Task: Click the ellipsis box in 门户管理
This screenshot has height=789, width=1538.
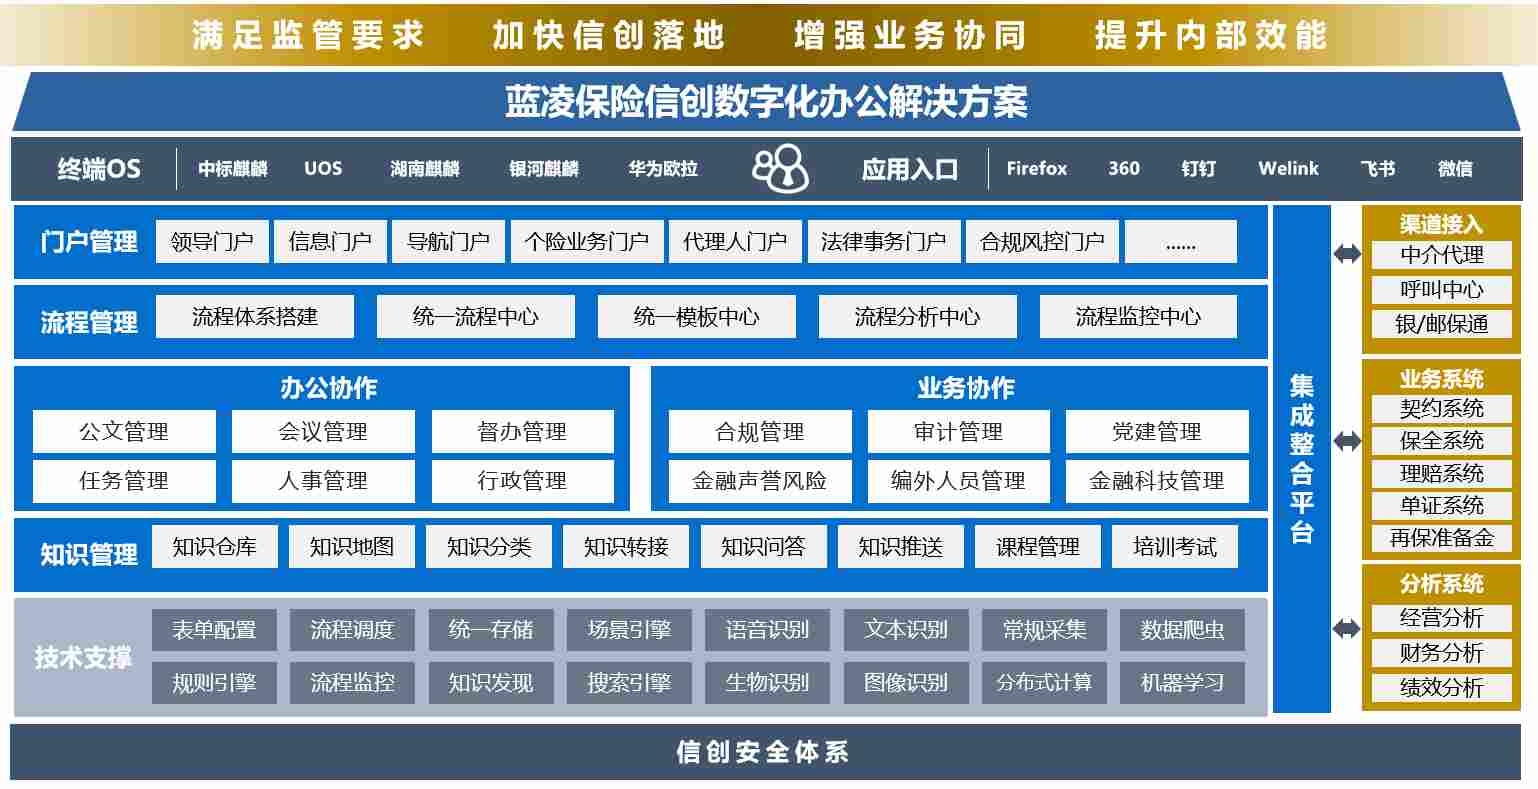Action: pos(1181,242)
